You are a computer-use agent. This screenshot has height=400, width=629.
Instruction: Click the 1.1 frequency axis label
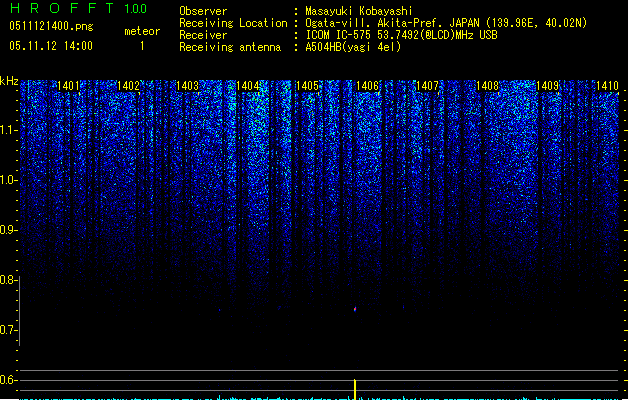coord(8,130)
